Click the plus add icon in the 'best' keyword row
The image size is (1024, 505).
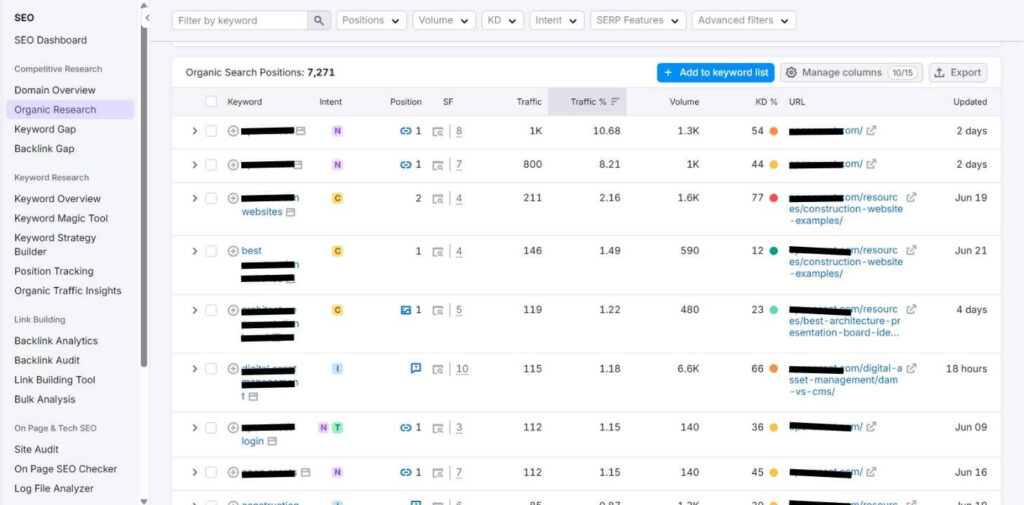pyautogui.click(x=232, y=251)
